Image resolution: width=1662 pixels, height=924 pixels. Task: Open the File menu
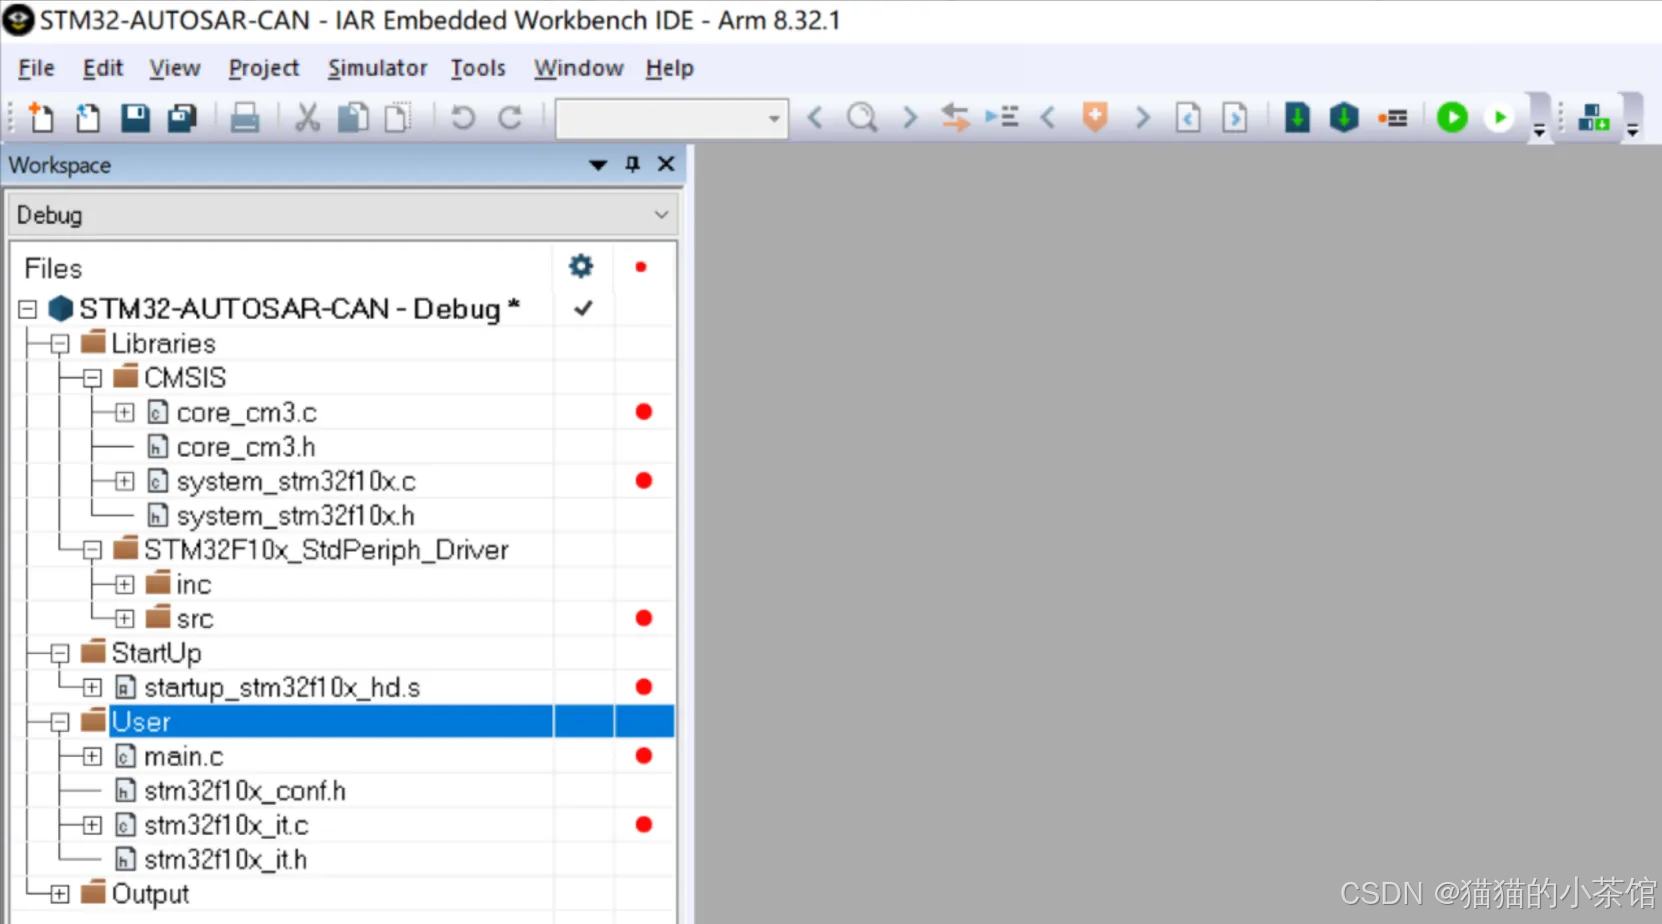coord(36,68)
